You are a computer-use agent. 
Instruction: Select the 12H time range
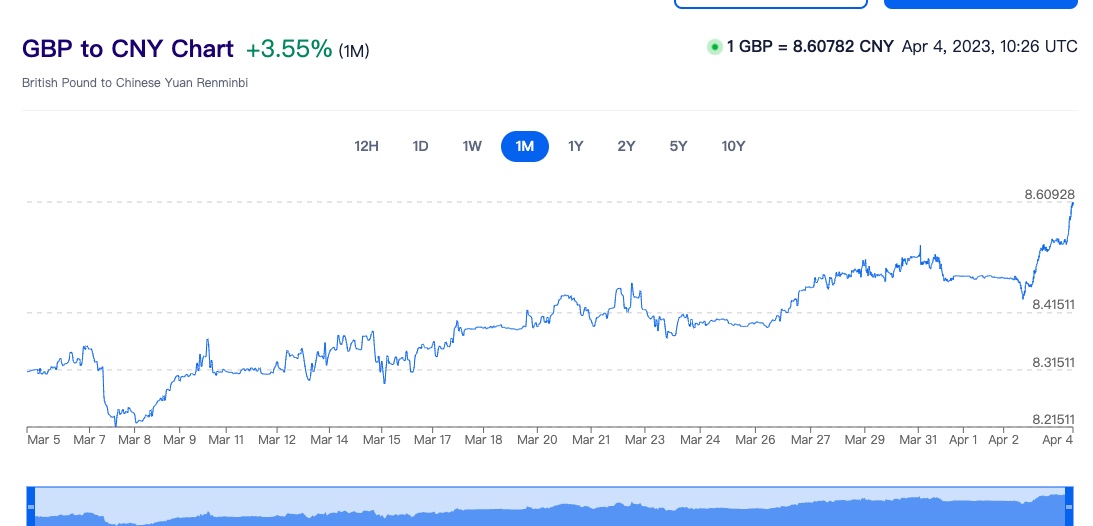[366, 146]
